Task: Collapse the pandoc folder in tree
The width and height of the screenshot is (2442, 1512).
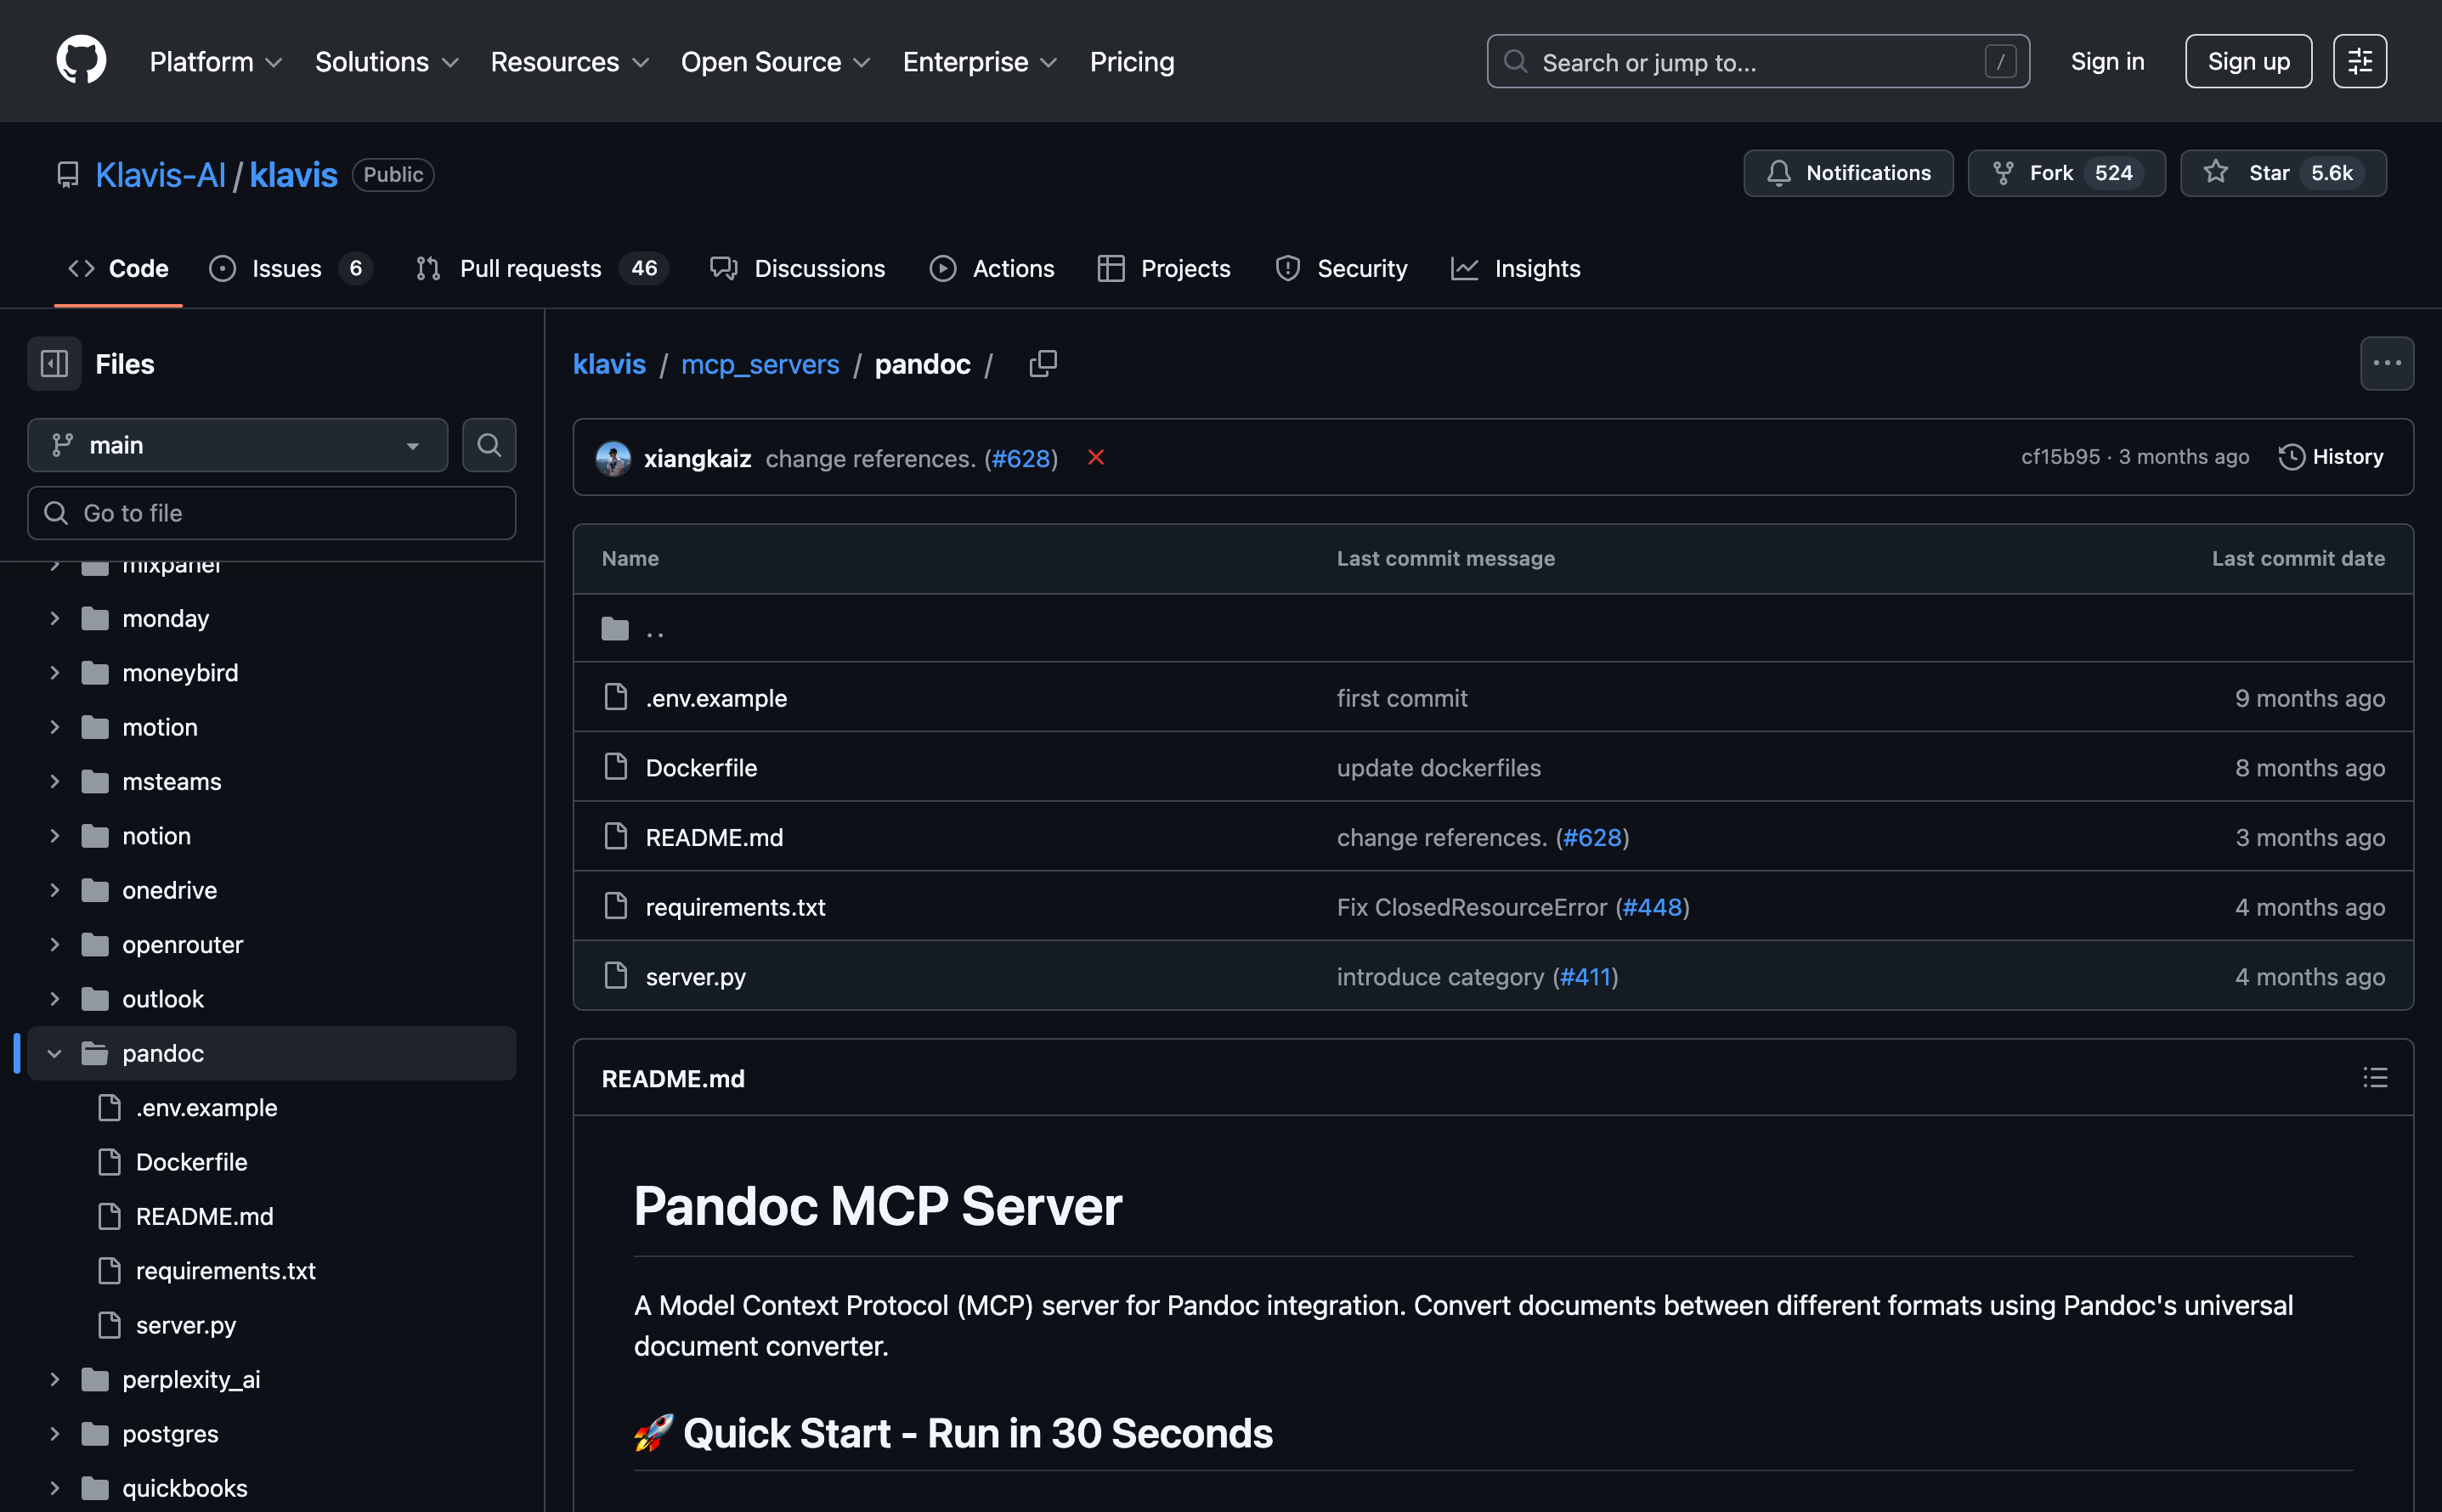Action: click(55, 1053)
